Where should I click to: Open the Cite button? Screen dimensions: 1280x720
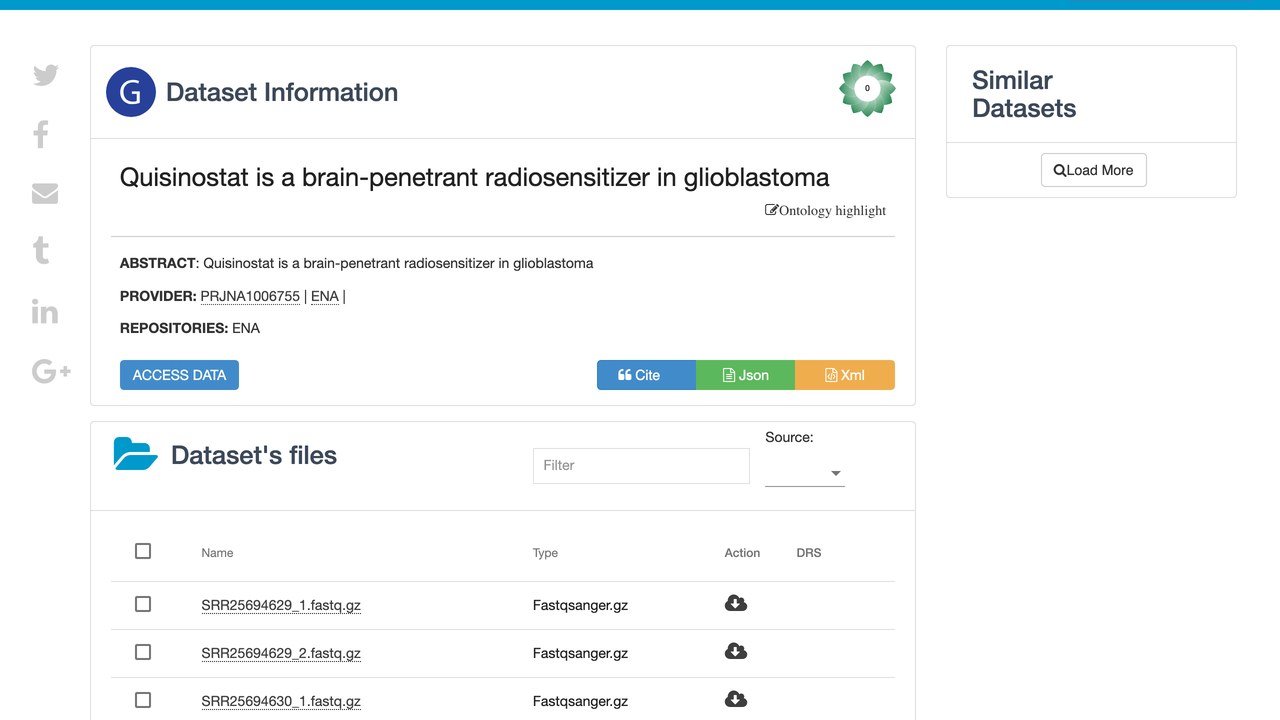[646, 375]
